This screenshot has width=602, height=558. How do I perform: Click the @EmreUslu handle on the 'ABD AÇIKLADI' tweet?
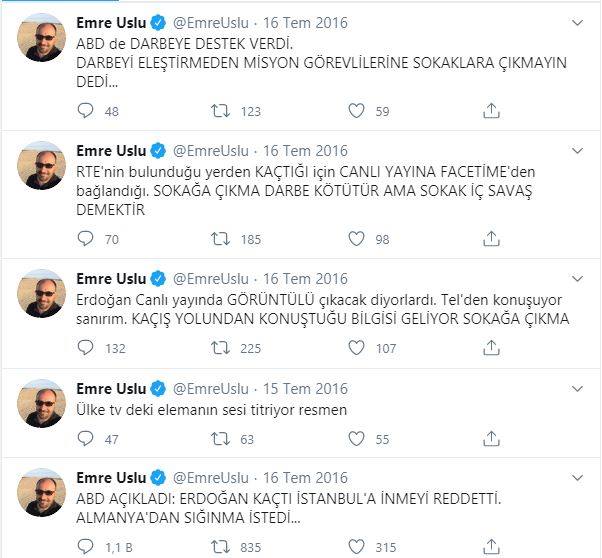click(x=211, y=478)
